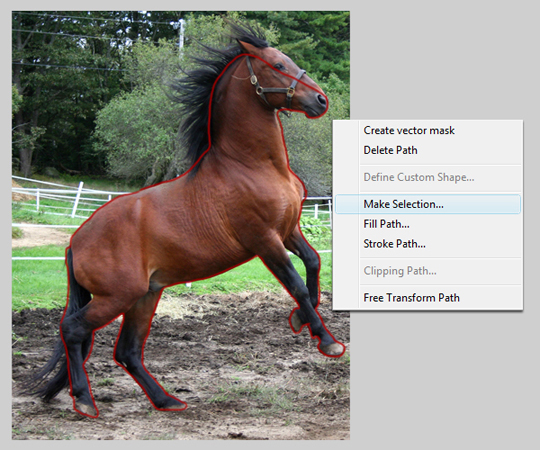Click the grayed Define Custom Shape entry
Viewport: 540px width, 450px height.
tap(419, 177)
